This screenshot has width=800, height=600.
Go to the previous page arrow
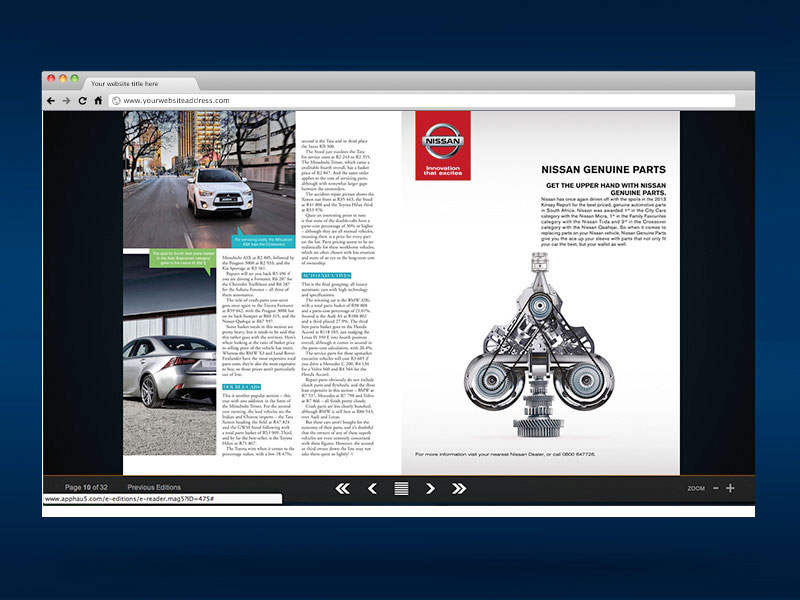[x=372, y=488]
